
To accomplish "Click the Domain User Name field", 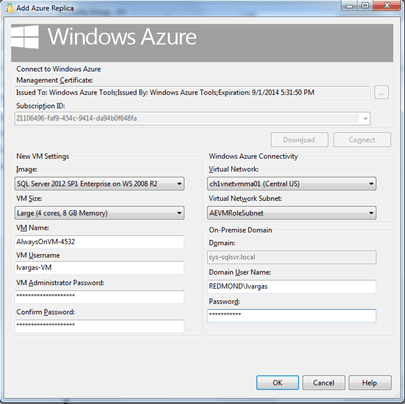I will point(292,286).
